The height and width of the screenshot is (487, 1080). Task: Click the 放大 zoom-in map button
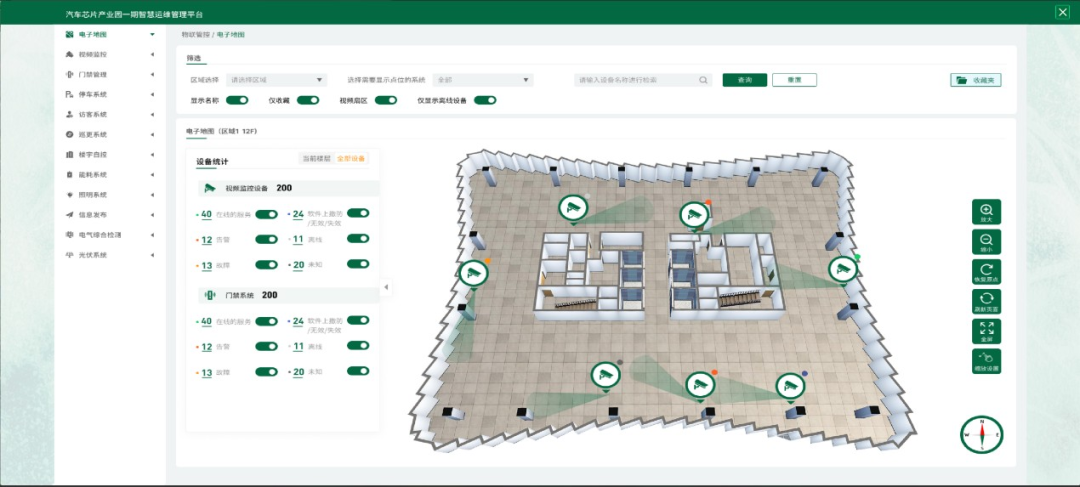986,213
